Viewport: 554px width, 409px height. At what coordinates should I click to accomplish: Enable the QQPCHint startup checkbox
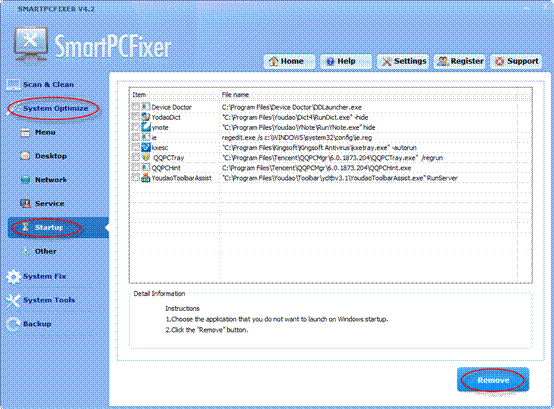(x=136, y=167)
